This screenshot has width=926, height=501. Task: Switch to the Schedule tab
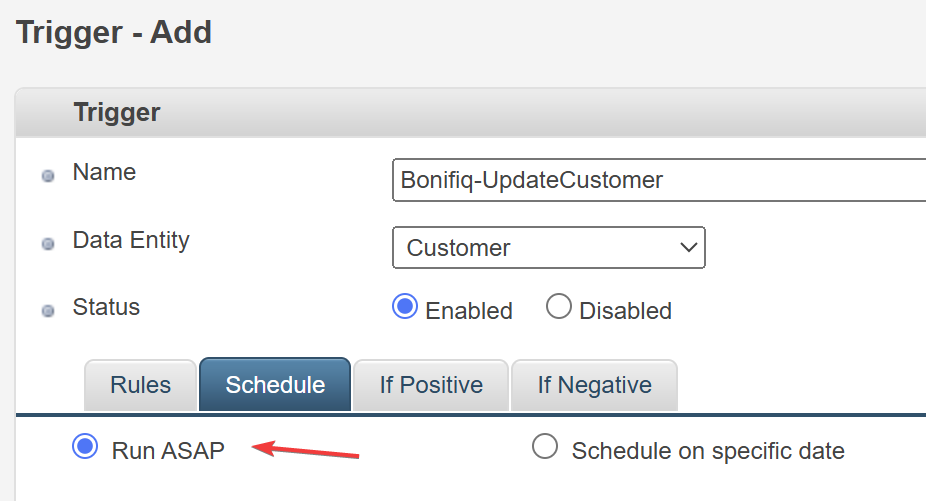pyautogui.click(x=275, y=384)
